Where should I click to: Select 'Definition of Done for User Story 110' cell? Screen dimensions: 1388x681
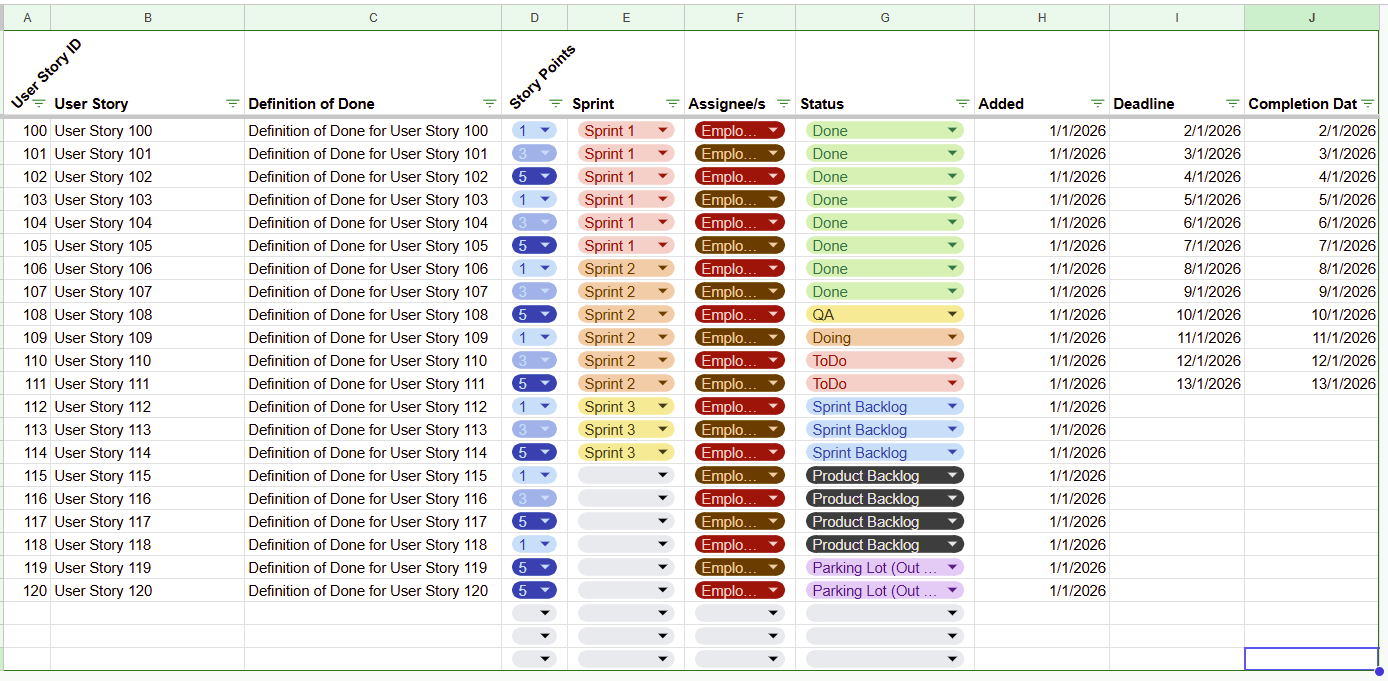tap(373, 361)
